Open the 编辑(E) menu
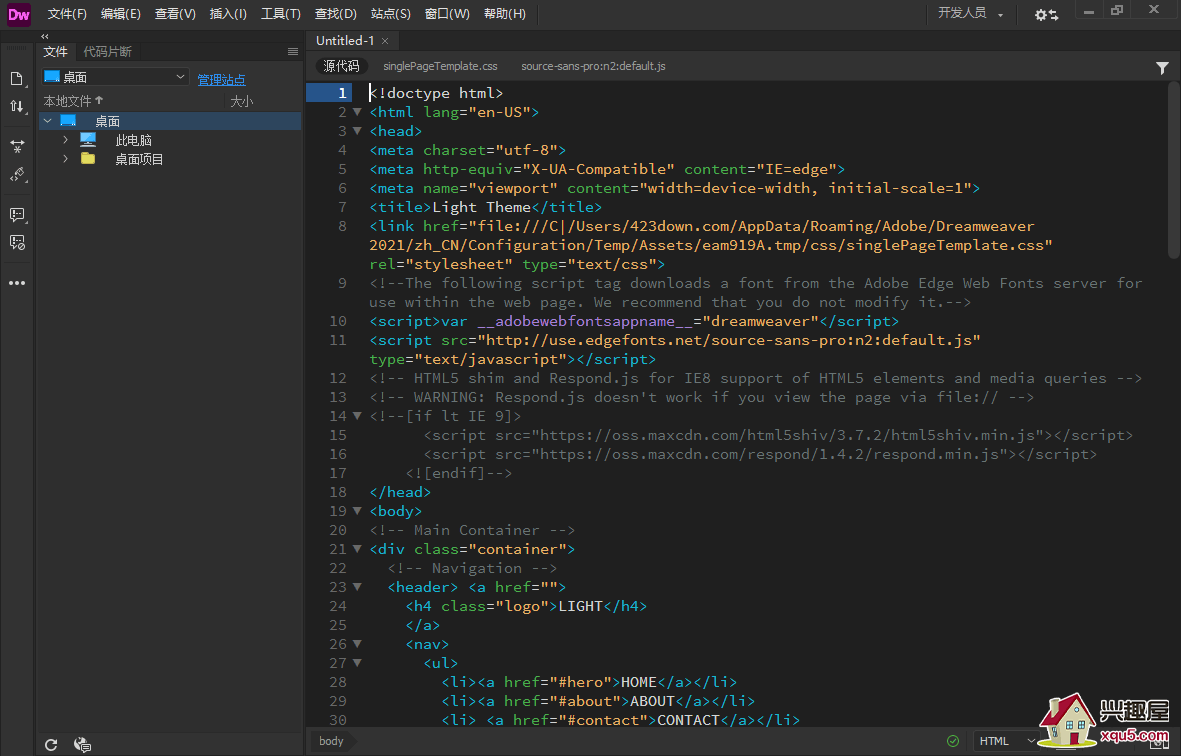The width and height of the screenshot is (1181, 756). (121, 14)
